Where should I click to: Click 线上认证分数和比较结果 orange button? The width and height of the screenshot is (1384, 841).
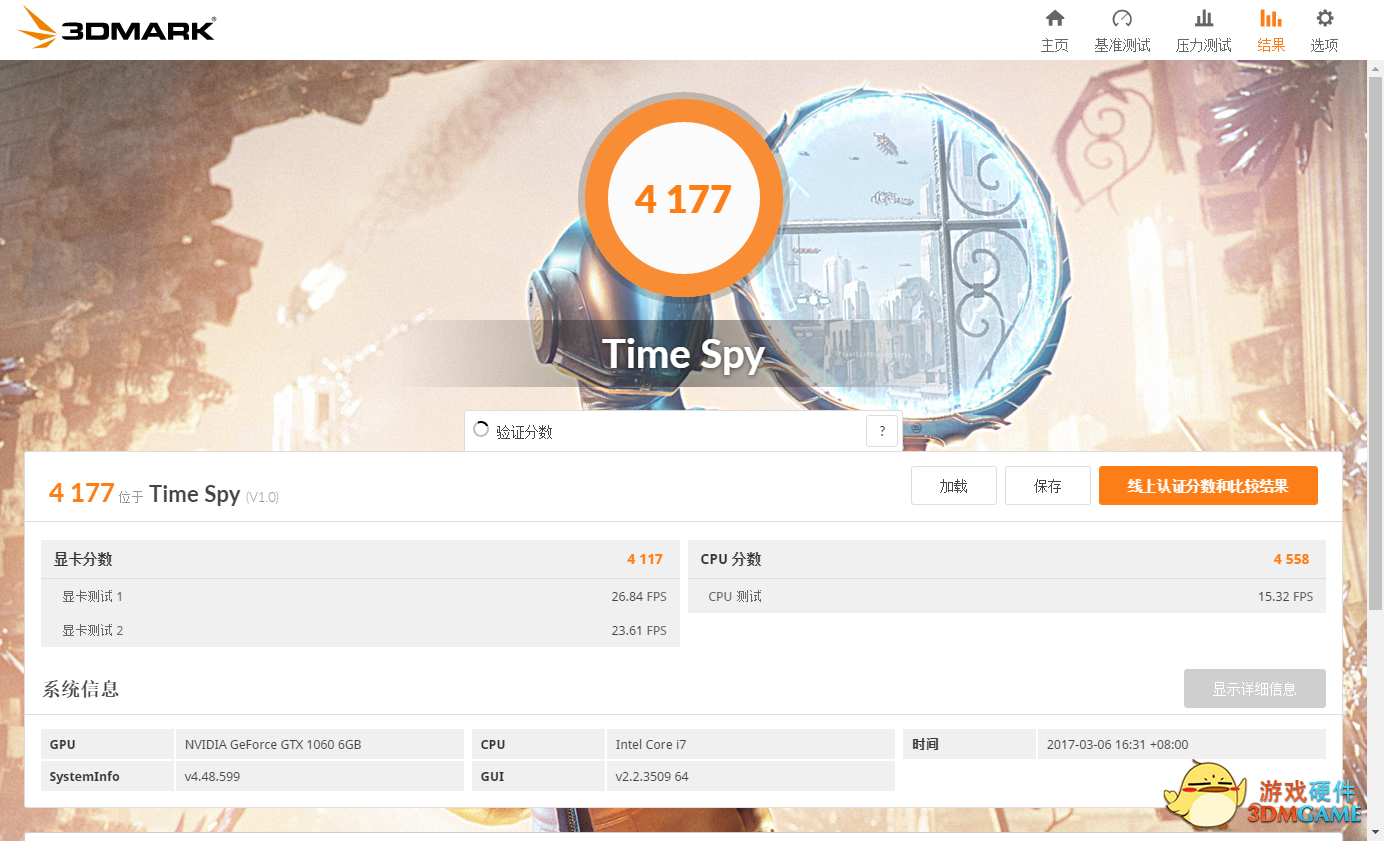[1208, 486]
